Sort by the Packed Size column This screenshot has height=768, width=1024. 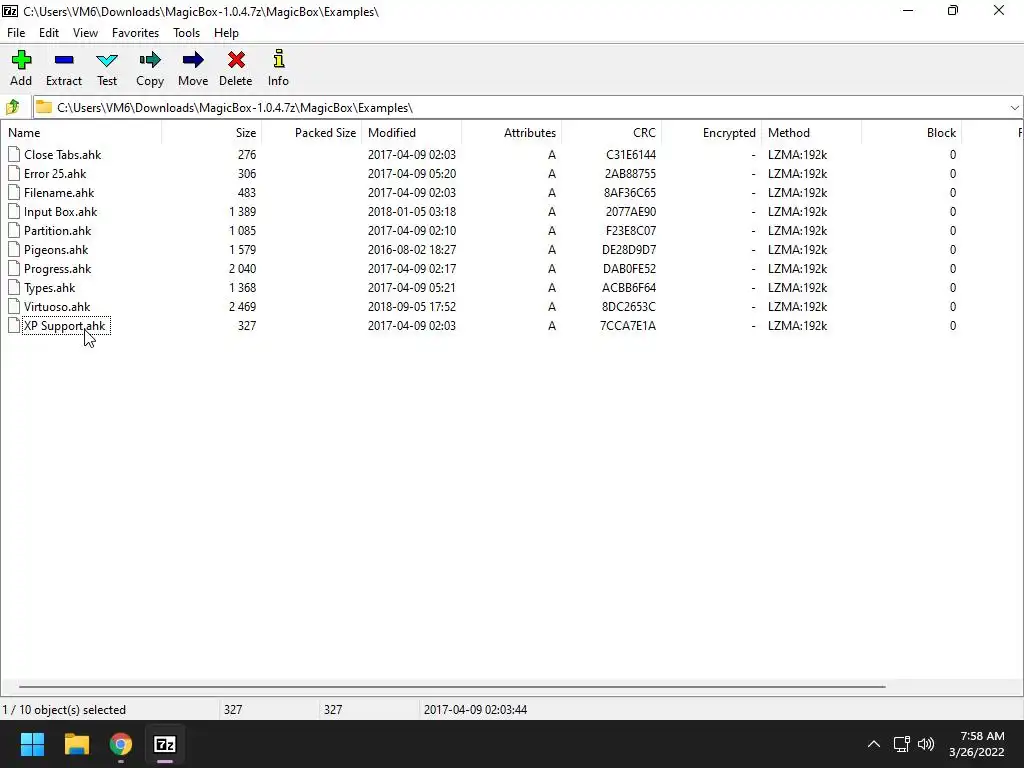pyautogui.click(x=312, y=133)
